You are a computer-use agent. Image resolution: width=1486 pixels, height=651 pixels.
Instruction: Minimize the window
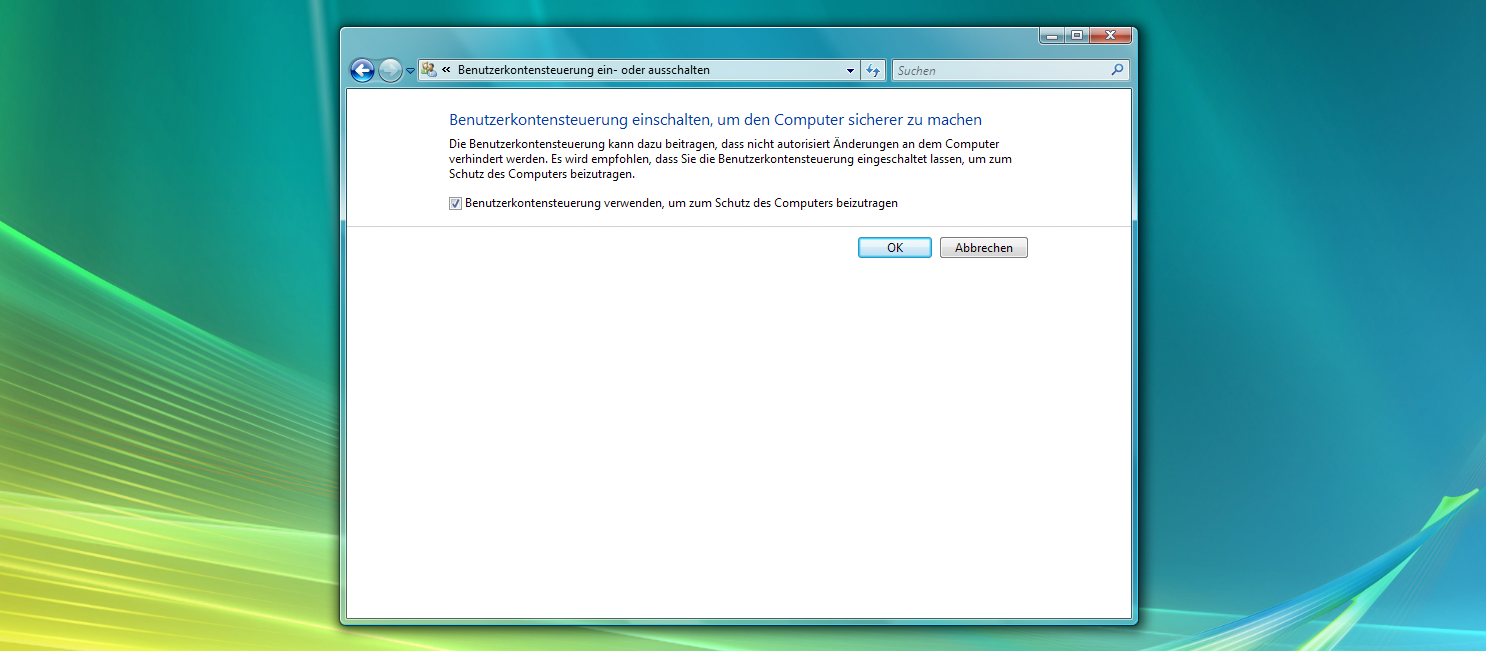[1052, 35]
